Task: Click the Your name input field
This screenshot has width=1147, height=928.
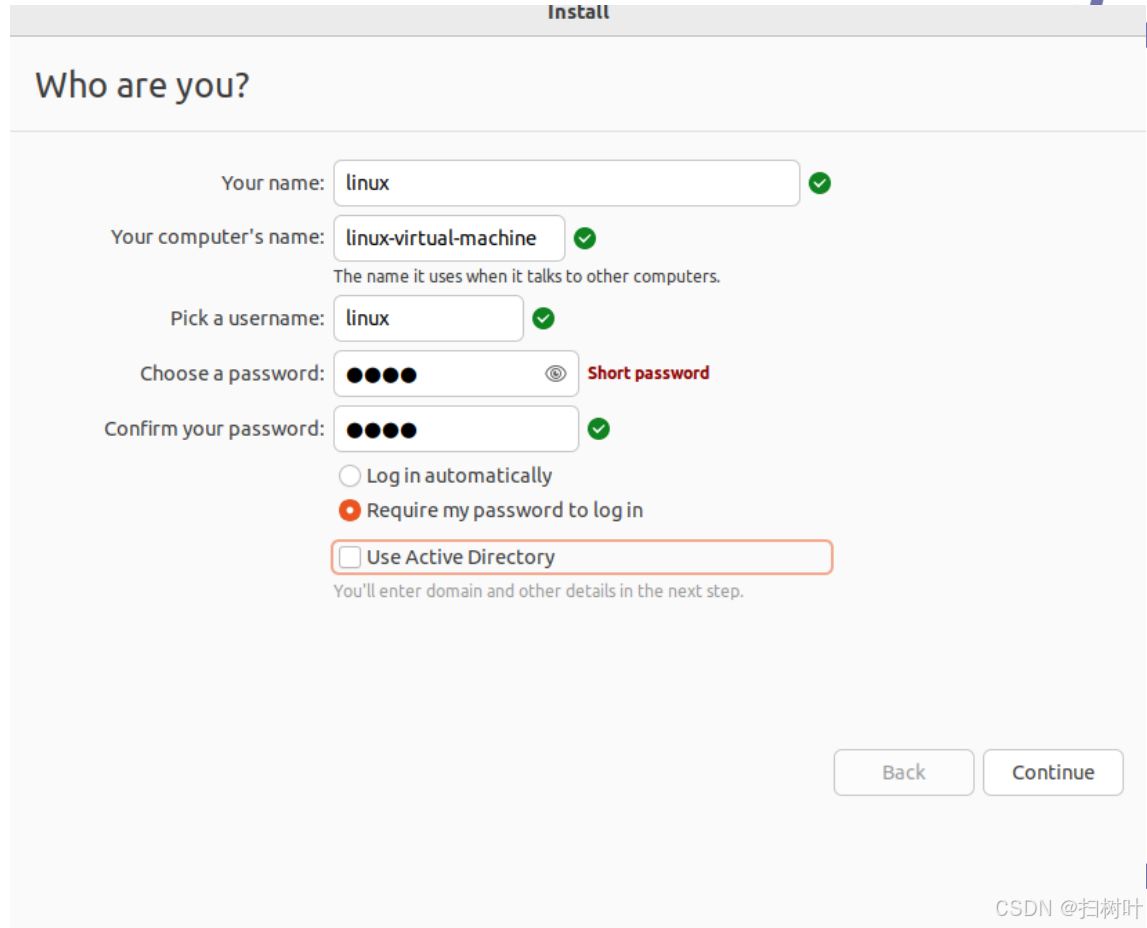Action: pos(566,183)
